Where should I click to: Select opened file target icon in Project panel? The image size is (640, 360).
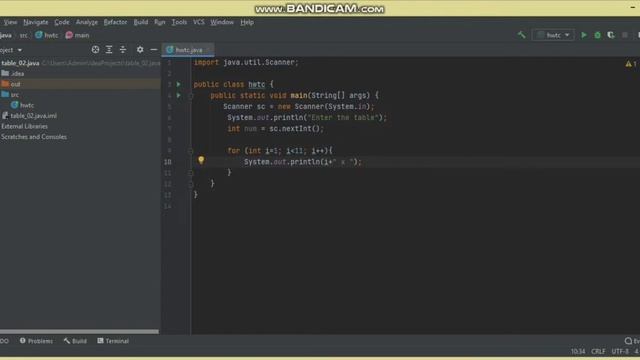pos(95,49)
